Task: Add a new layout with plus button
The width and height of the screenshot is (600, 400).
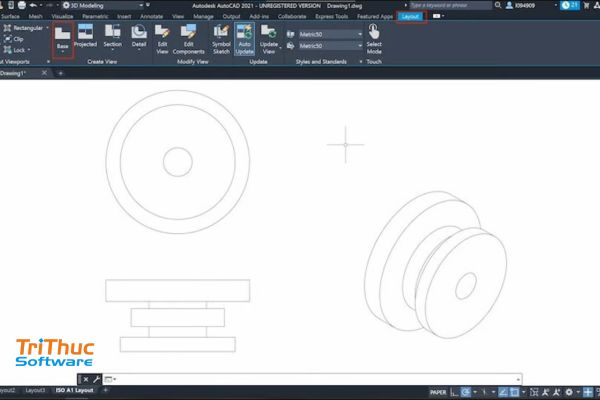Action: point(105,390)
